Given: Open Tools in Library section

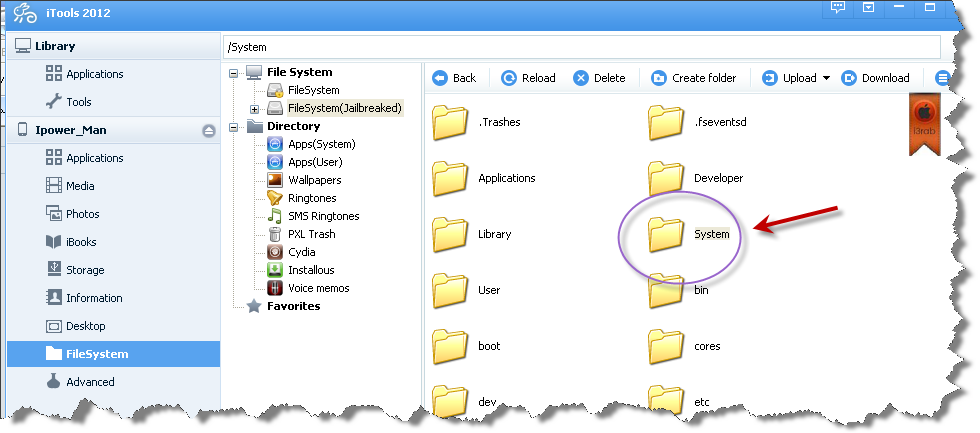Looking at the screenshot, I should point(69,101).
